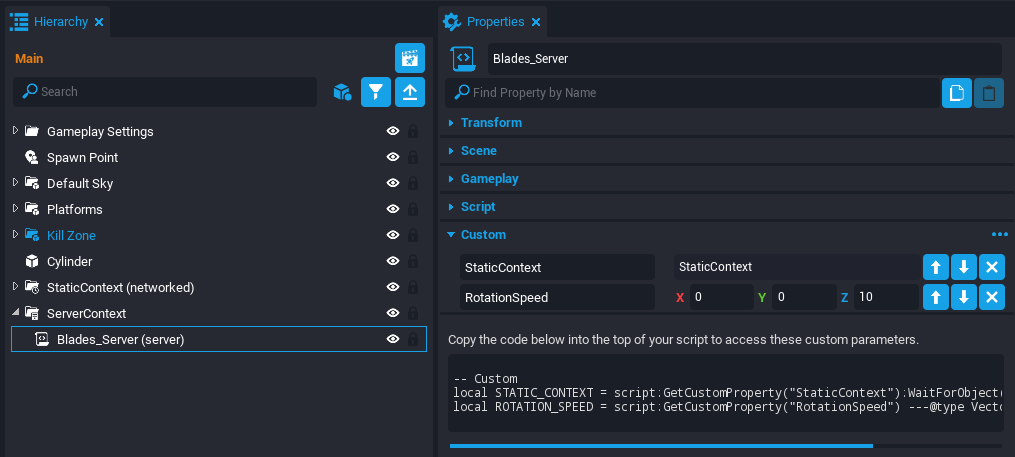Toggle lock on Spawn Point
1015x457 pixels.
pos(412,157)
